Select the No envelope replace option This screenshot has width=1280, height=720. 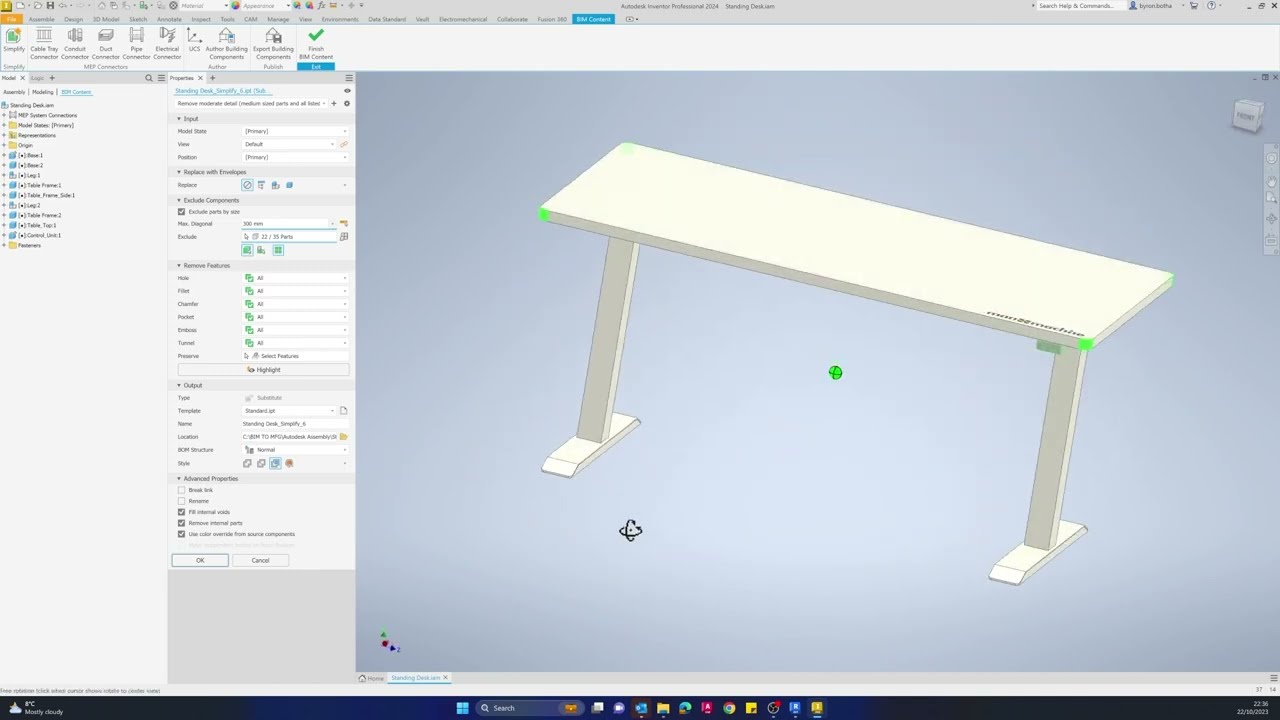click(x=247, y=185)
